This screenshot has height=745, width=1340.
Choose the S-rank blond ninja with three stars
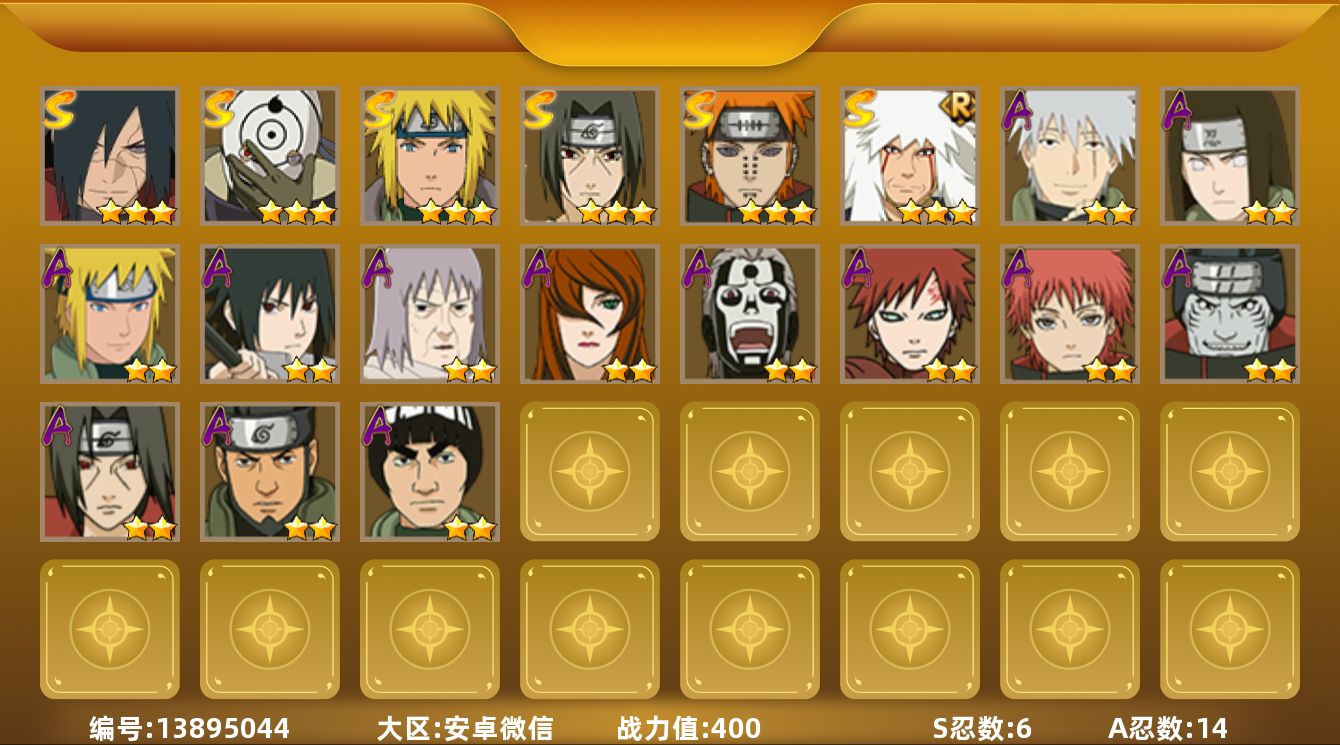[x=430, y=156]
